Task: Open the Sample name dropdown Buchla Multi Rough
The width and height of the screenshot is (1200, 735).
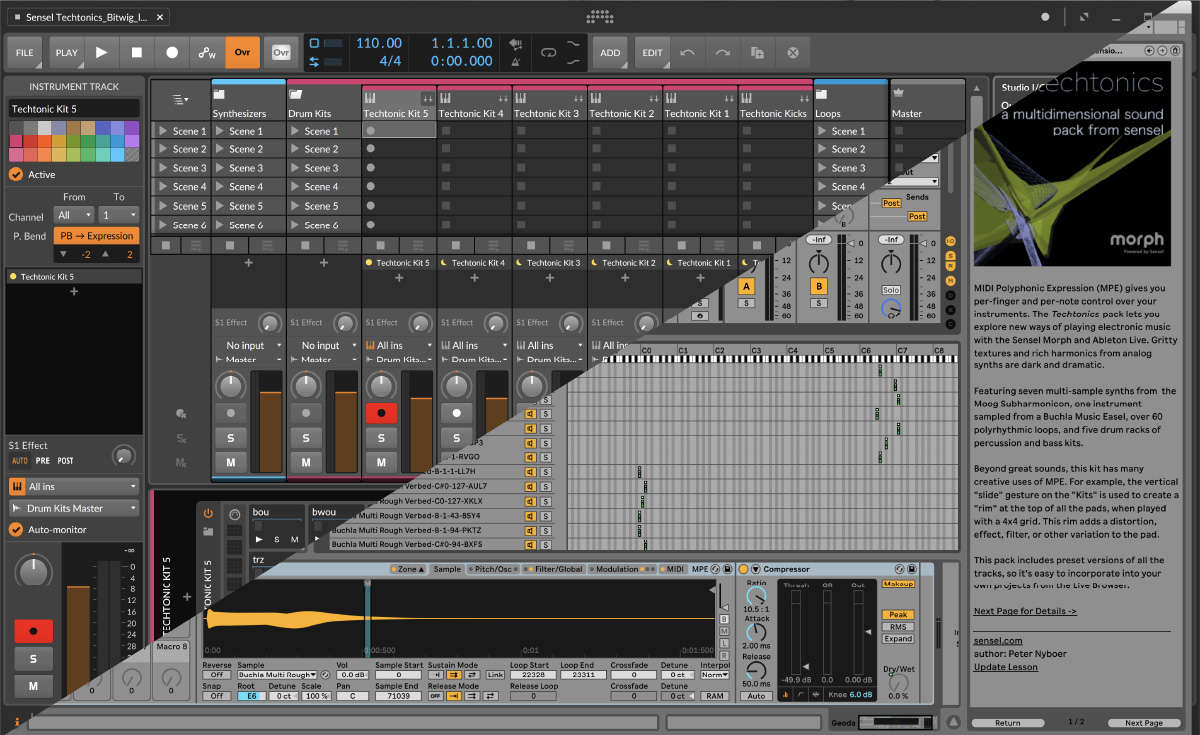Action: (x=277, y=675)
